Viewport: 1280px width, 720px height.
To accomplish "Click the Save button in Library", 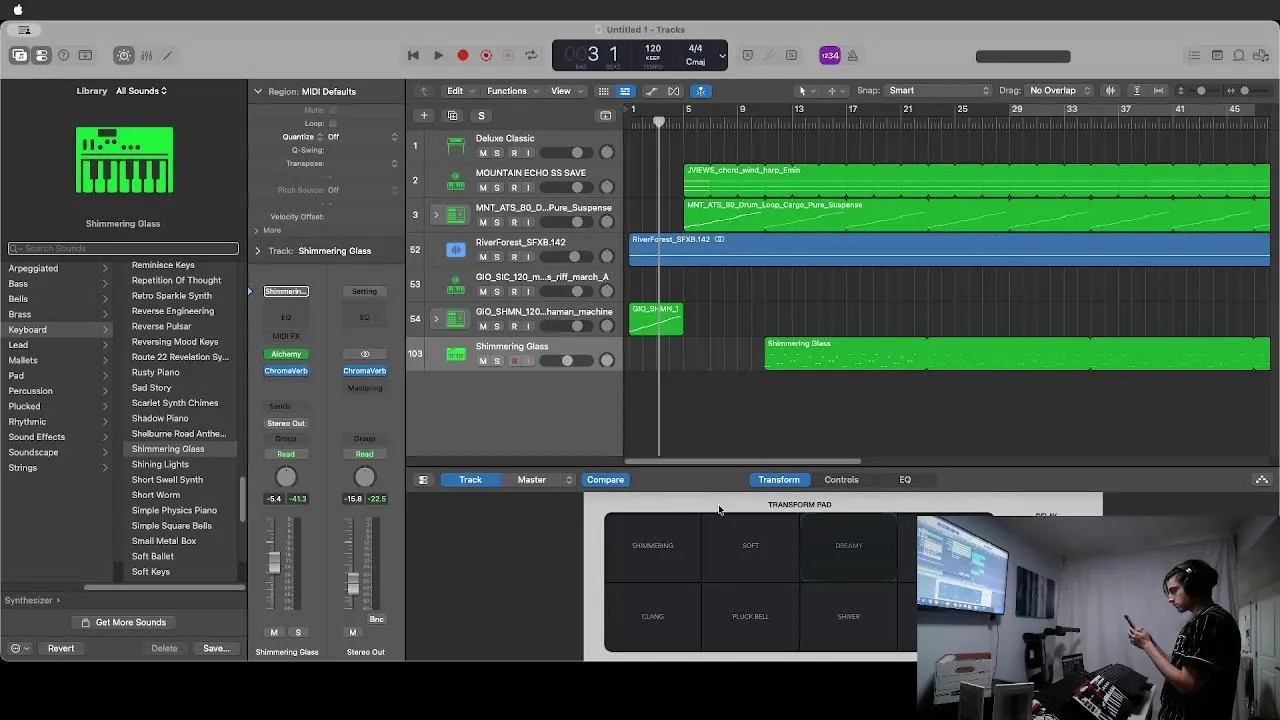I will 216,648.
